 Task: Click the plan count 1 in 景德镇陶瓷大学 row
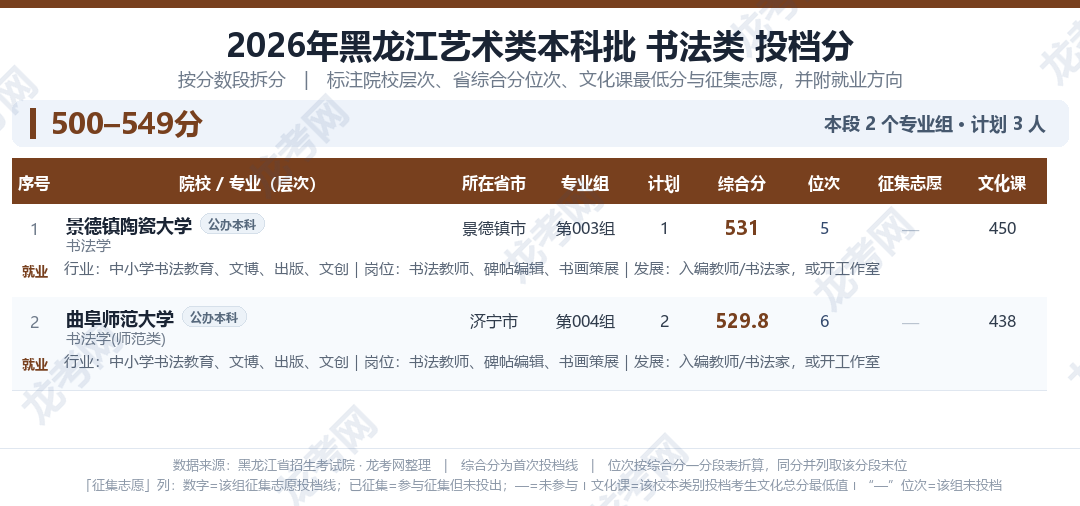tap(664, 228)
